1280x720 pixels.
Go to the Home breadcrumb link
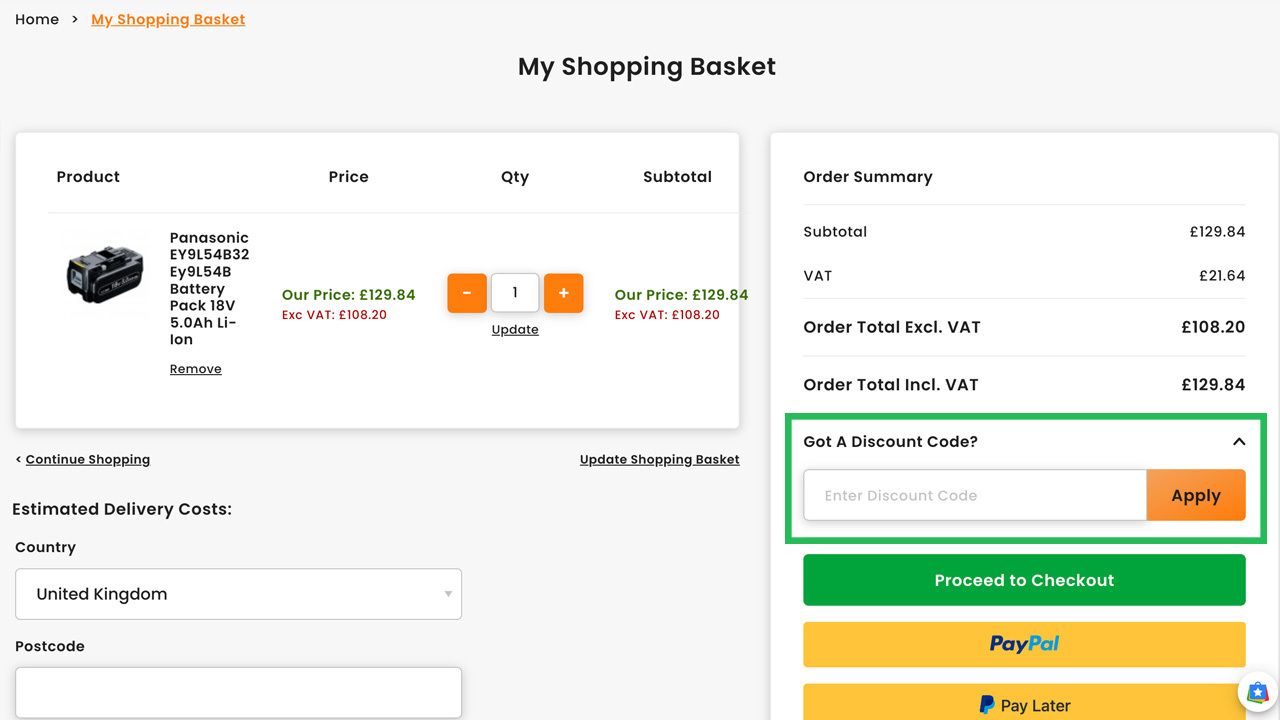[37, 19]
